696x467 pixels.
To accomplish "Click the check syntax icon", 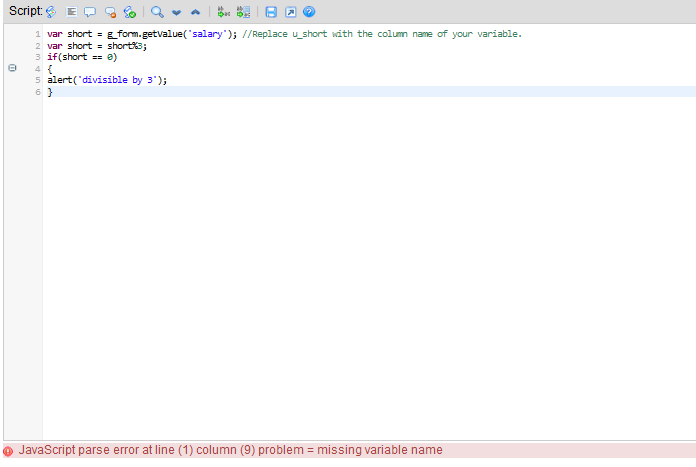I will click(130, 12).
